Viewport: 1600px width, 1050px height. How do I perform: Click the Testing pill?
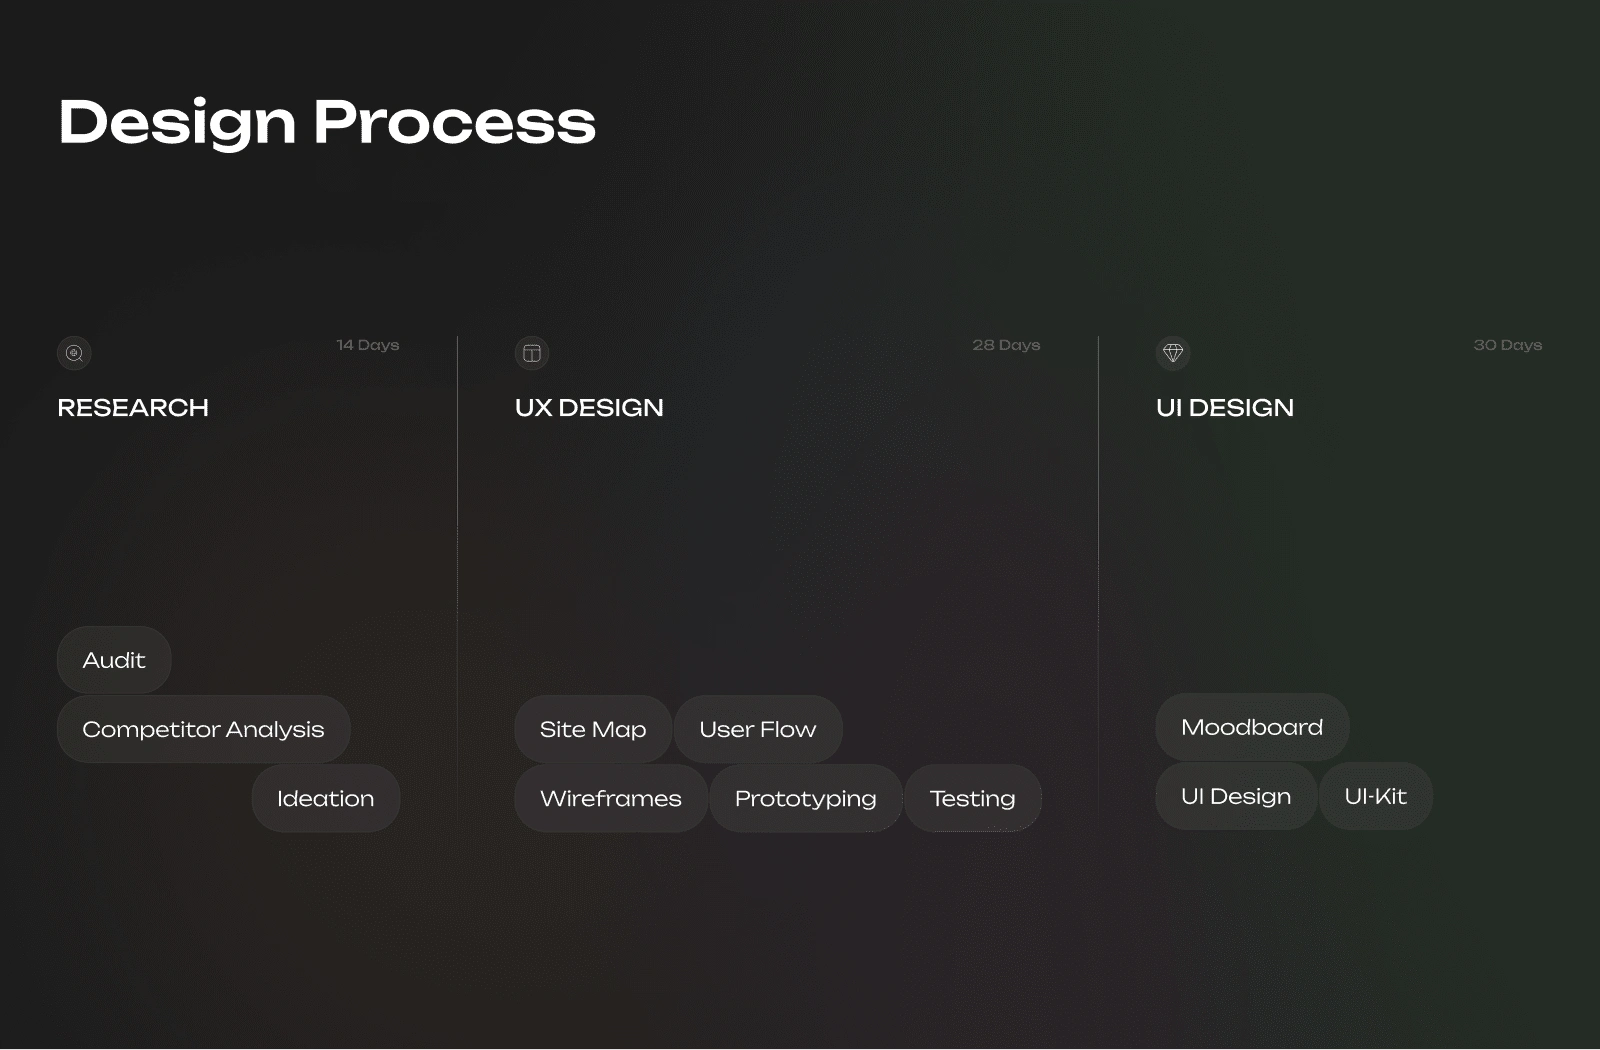pyautogui.click(x=973, y=798)
